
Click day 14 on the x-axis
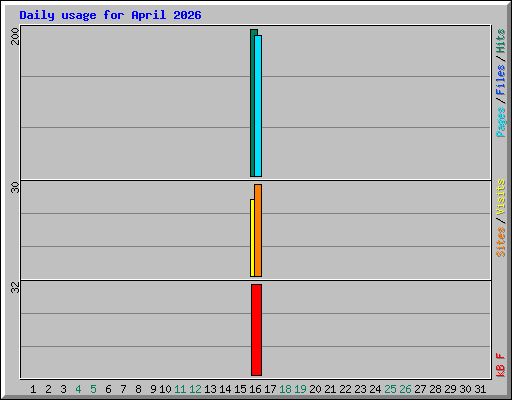(225, 389)
